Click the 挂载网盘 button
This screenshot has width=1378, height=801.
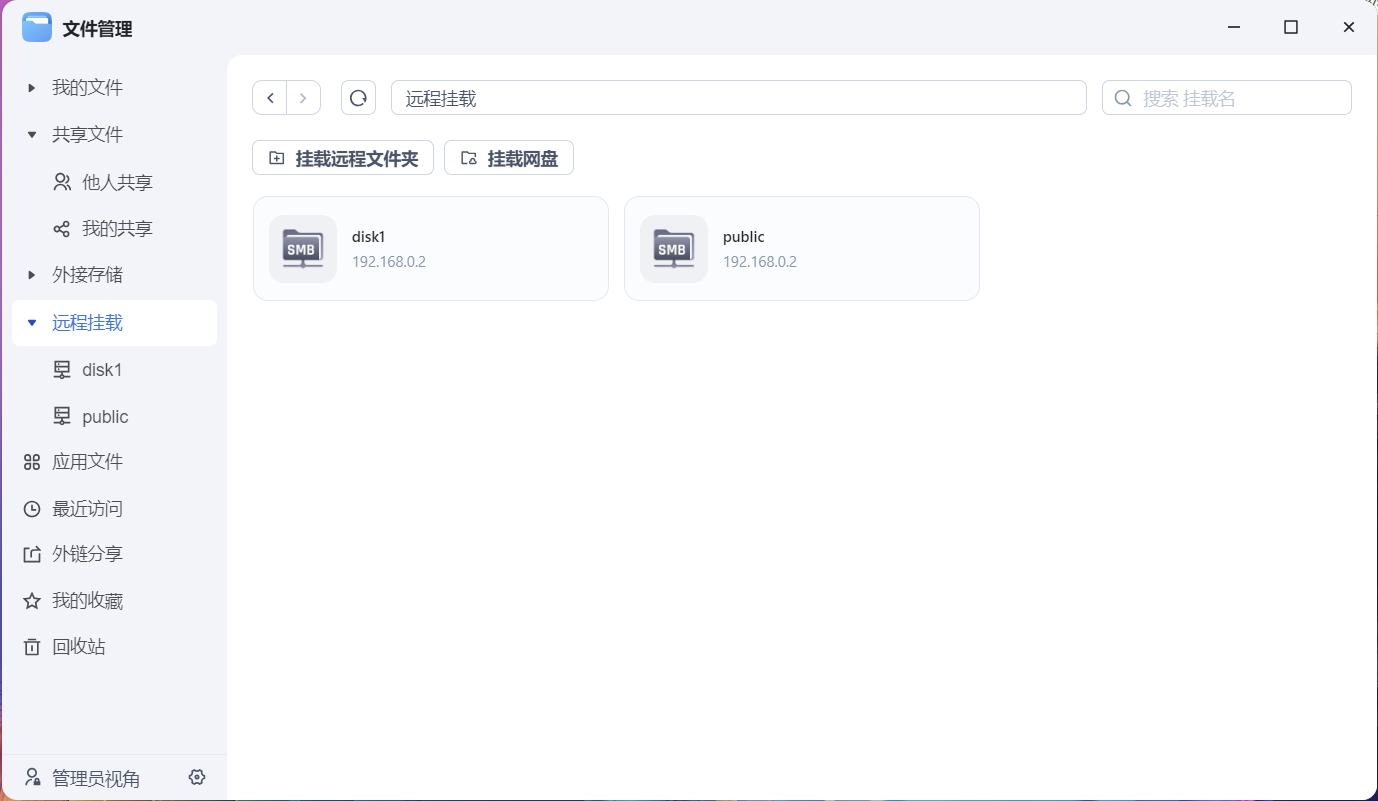(509, 158)
